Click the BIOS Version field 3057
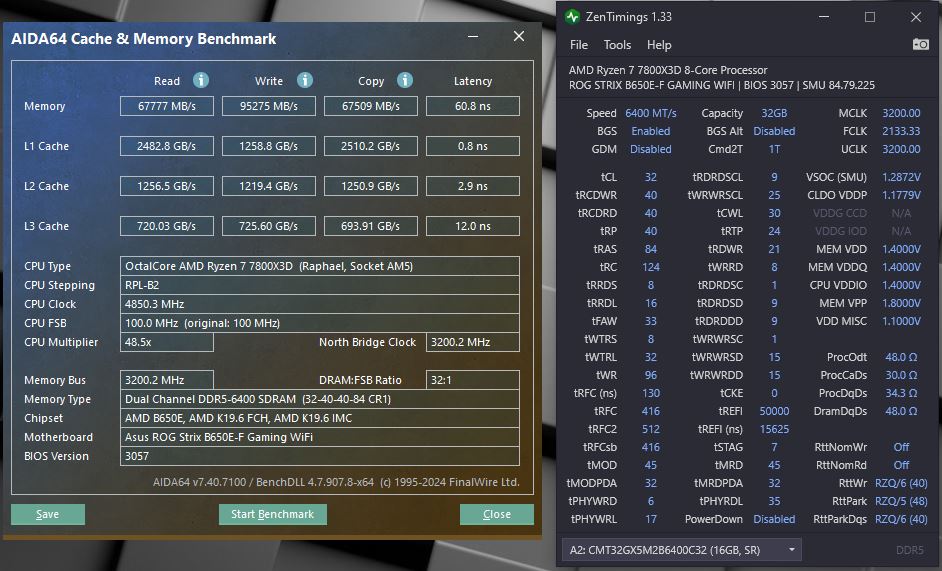Image resolution: width=942 pixels, height=571 pixels. (x=320, y=456)
